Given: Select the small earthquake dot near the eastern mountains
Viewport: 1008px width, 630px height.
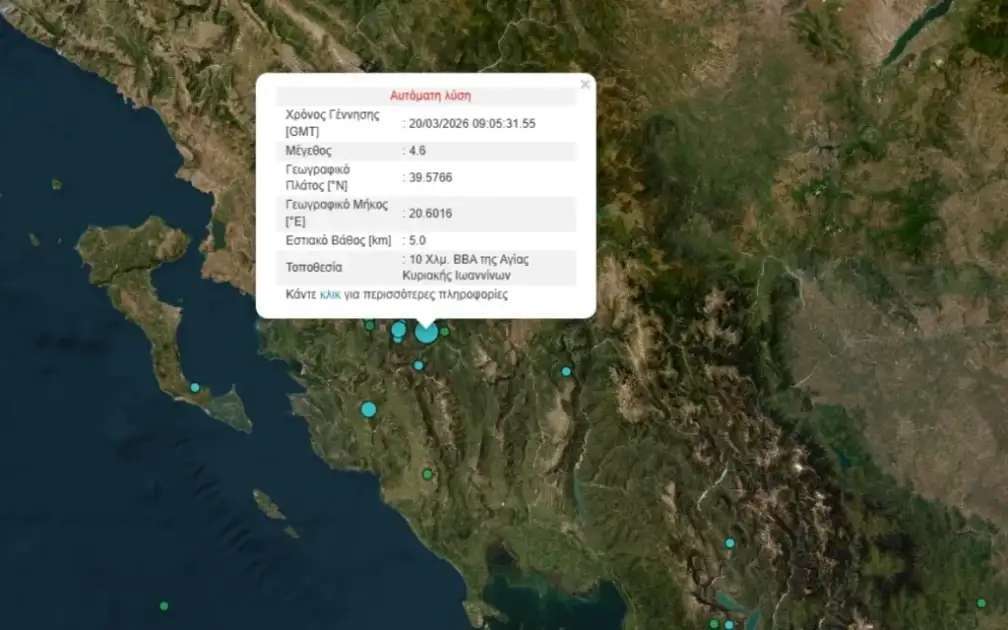Looking at the screenshot, I should 565,371.
